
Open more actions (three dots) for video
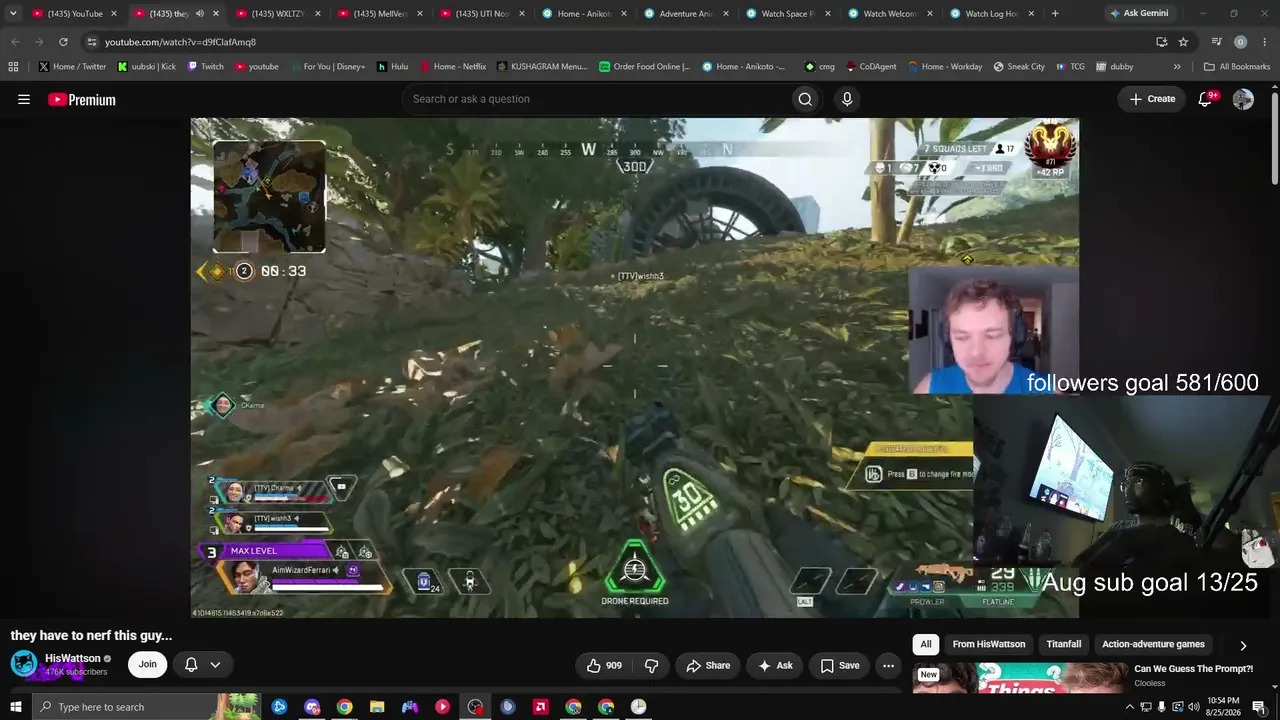(888, 665)
